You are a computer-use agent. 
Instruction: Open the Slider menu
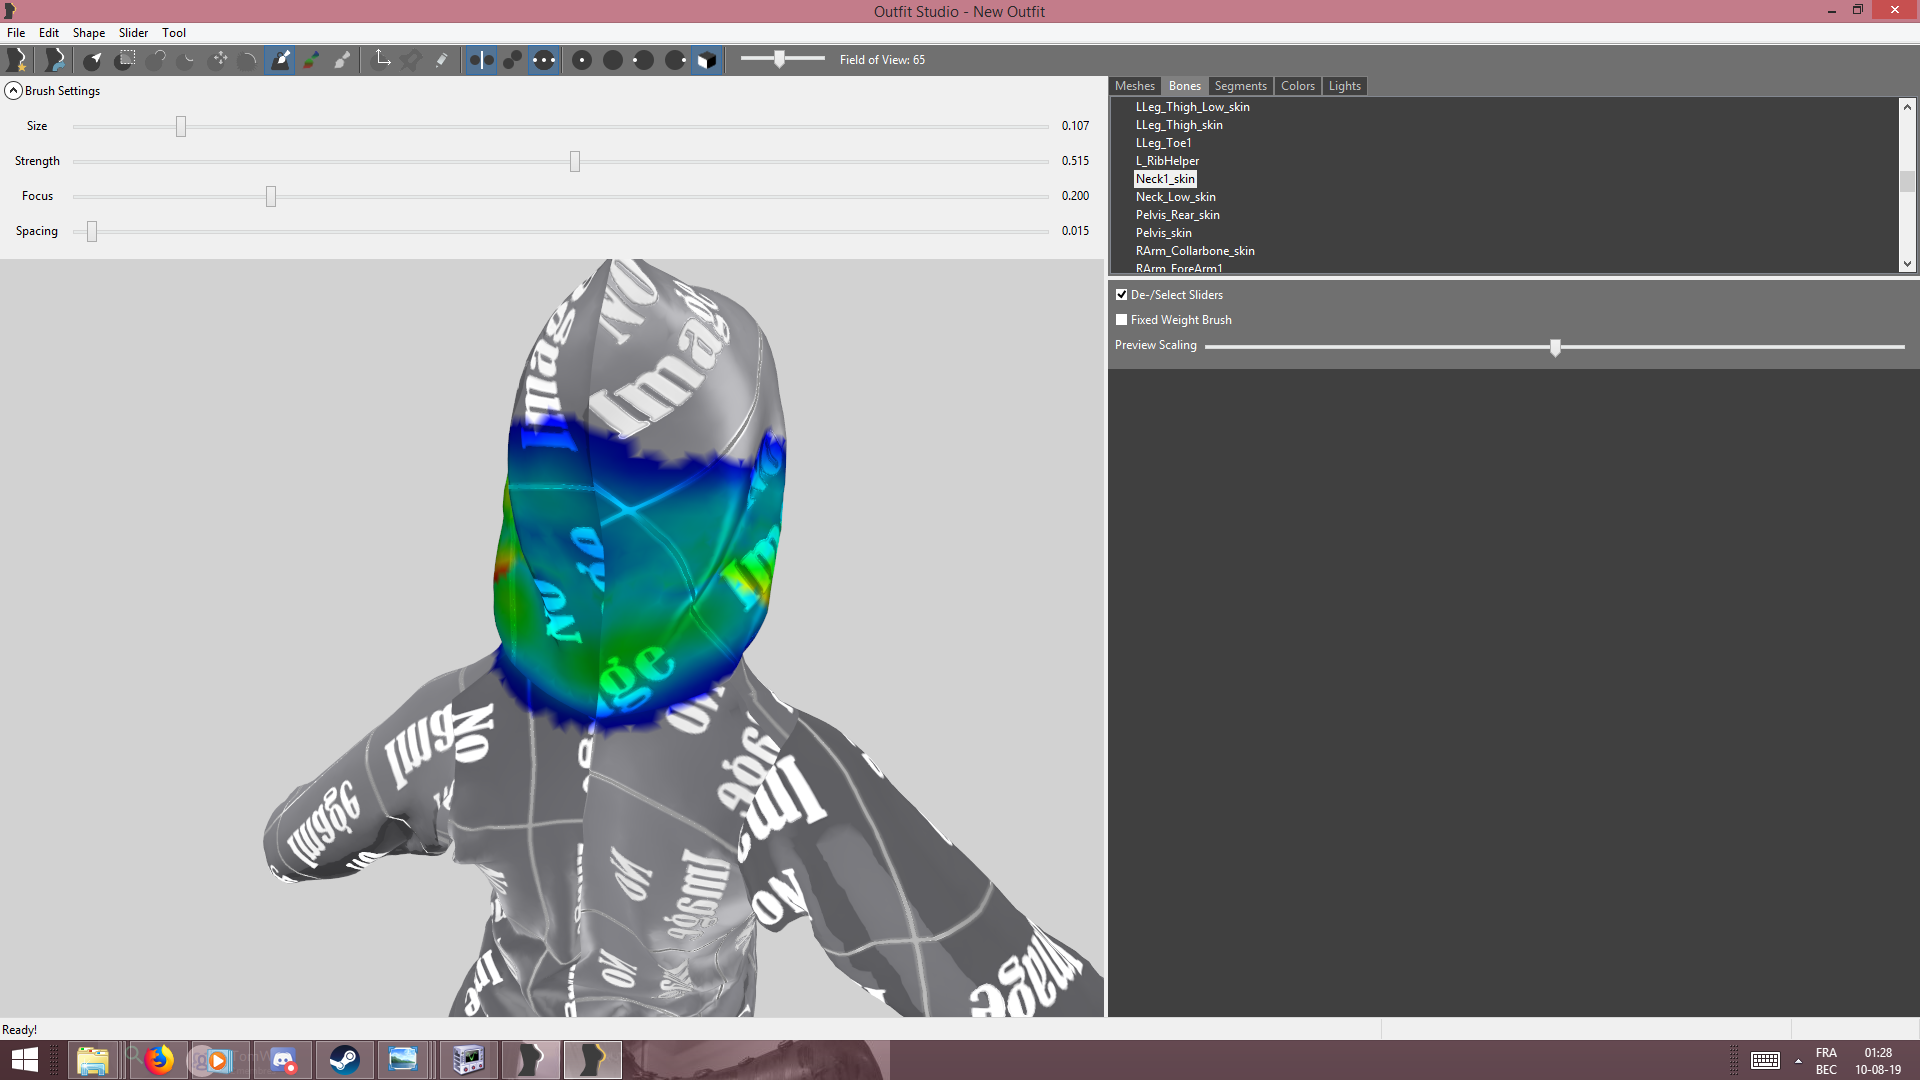(x=133, y=33)
